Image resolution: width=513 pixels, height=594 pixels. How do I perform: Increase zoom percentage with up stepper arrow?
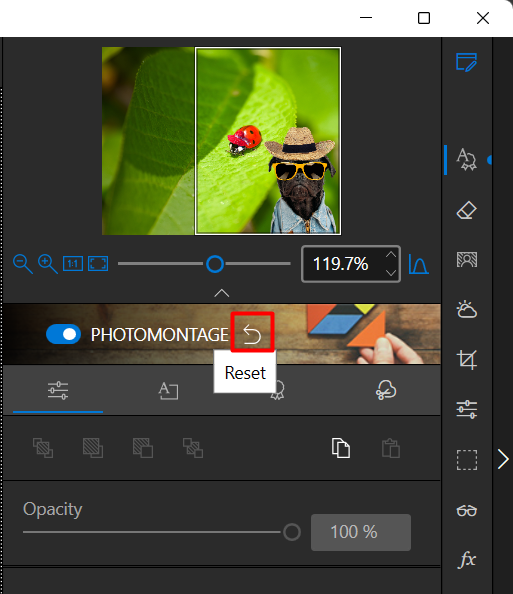391,255
